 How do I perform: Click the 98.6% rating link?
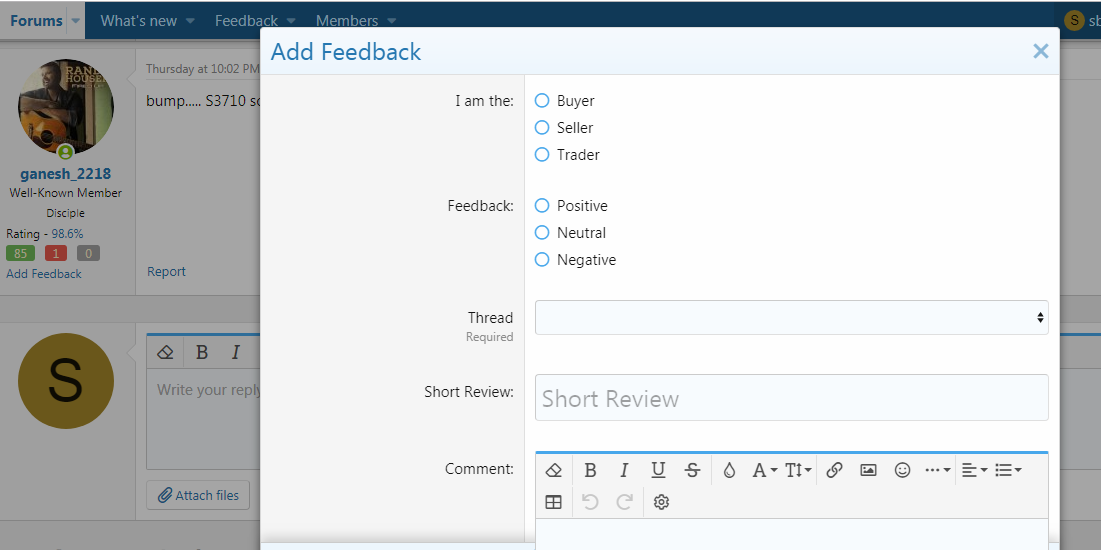pos(67,234)
